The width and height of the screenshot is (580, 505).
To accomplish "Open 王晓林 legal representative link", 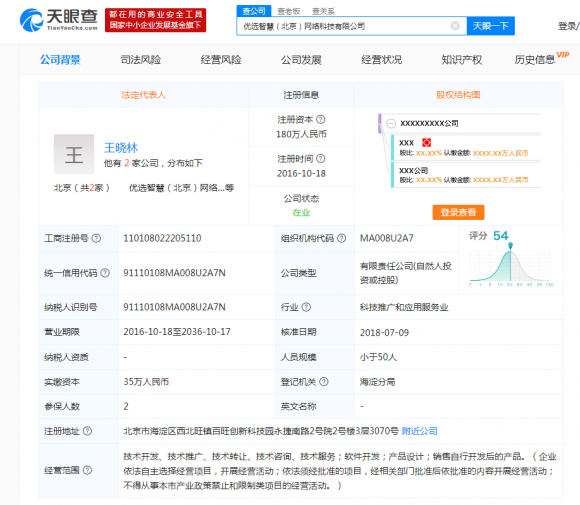I will [121, 148].
